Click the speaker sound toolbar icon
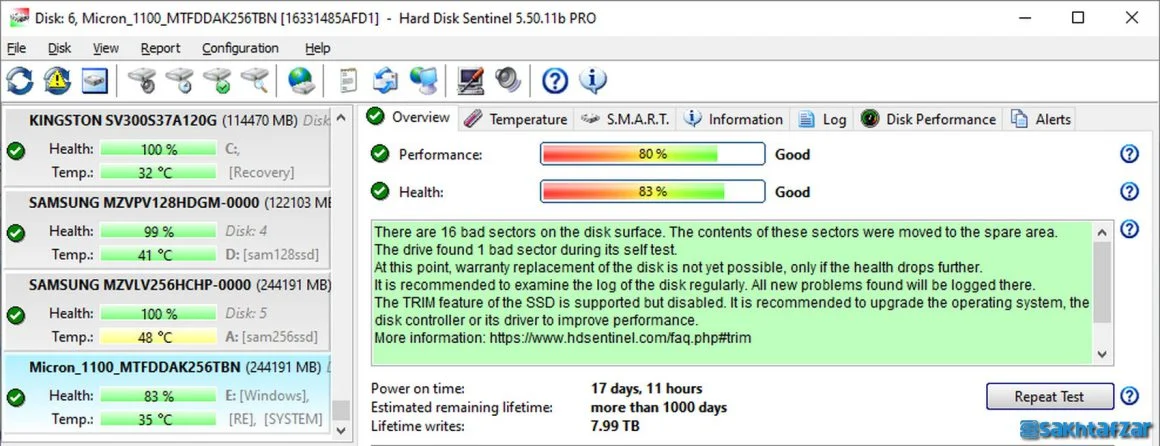 pyautogui.click(x=508, y=80)
